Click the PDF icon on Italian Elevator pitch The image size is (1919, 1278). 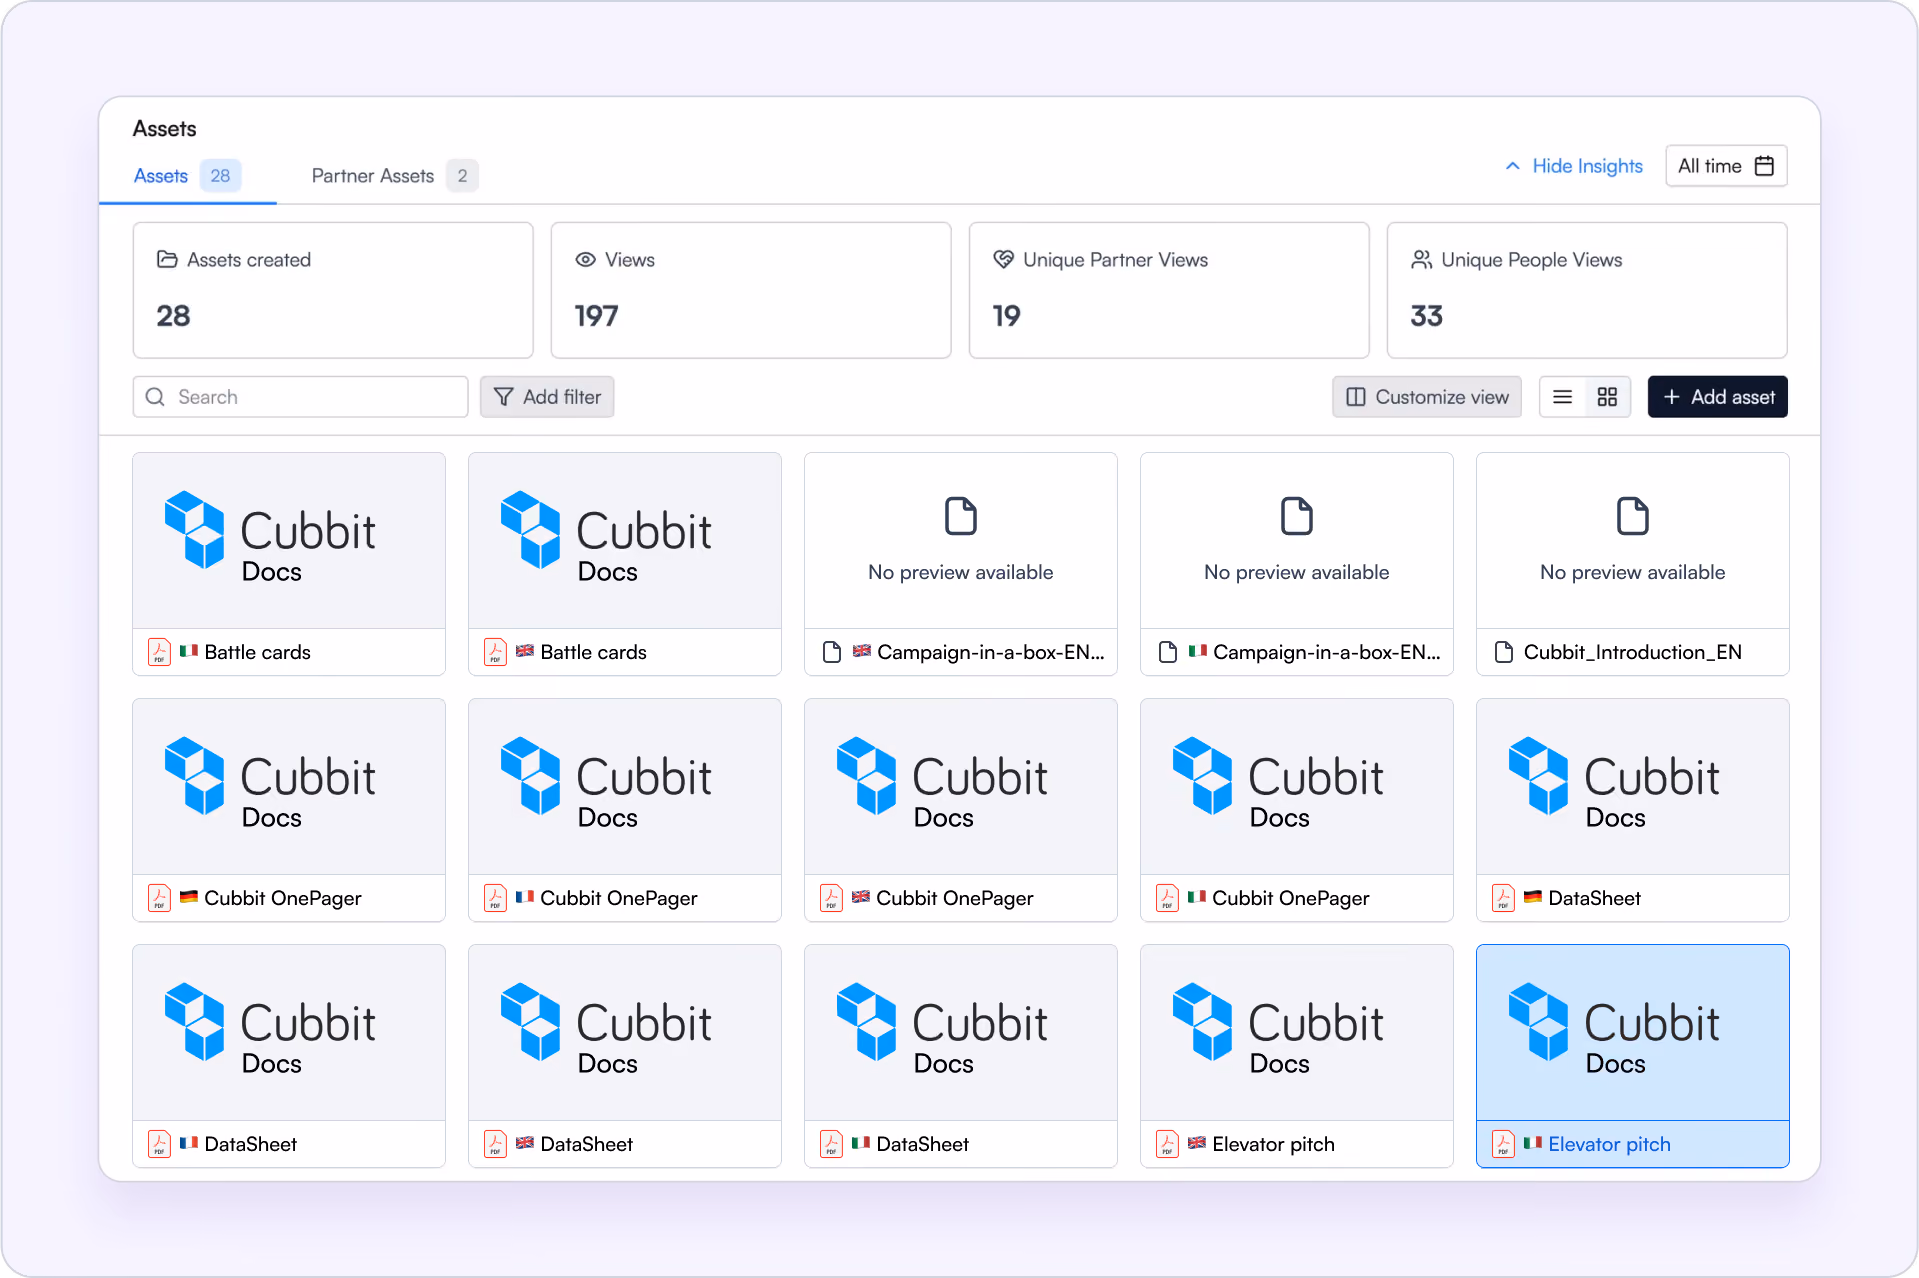(x=1503, y=1144)
